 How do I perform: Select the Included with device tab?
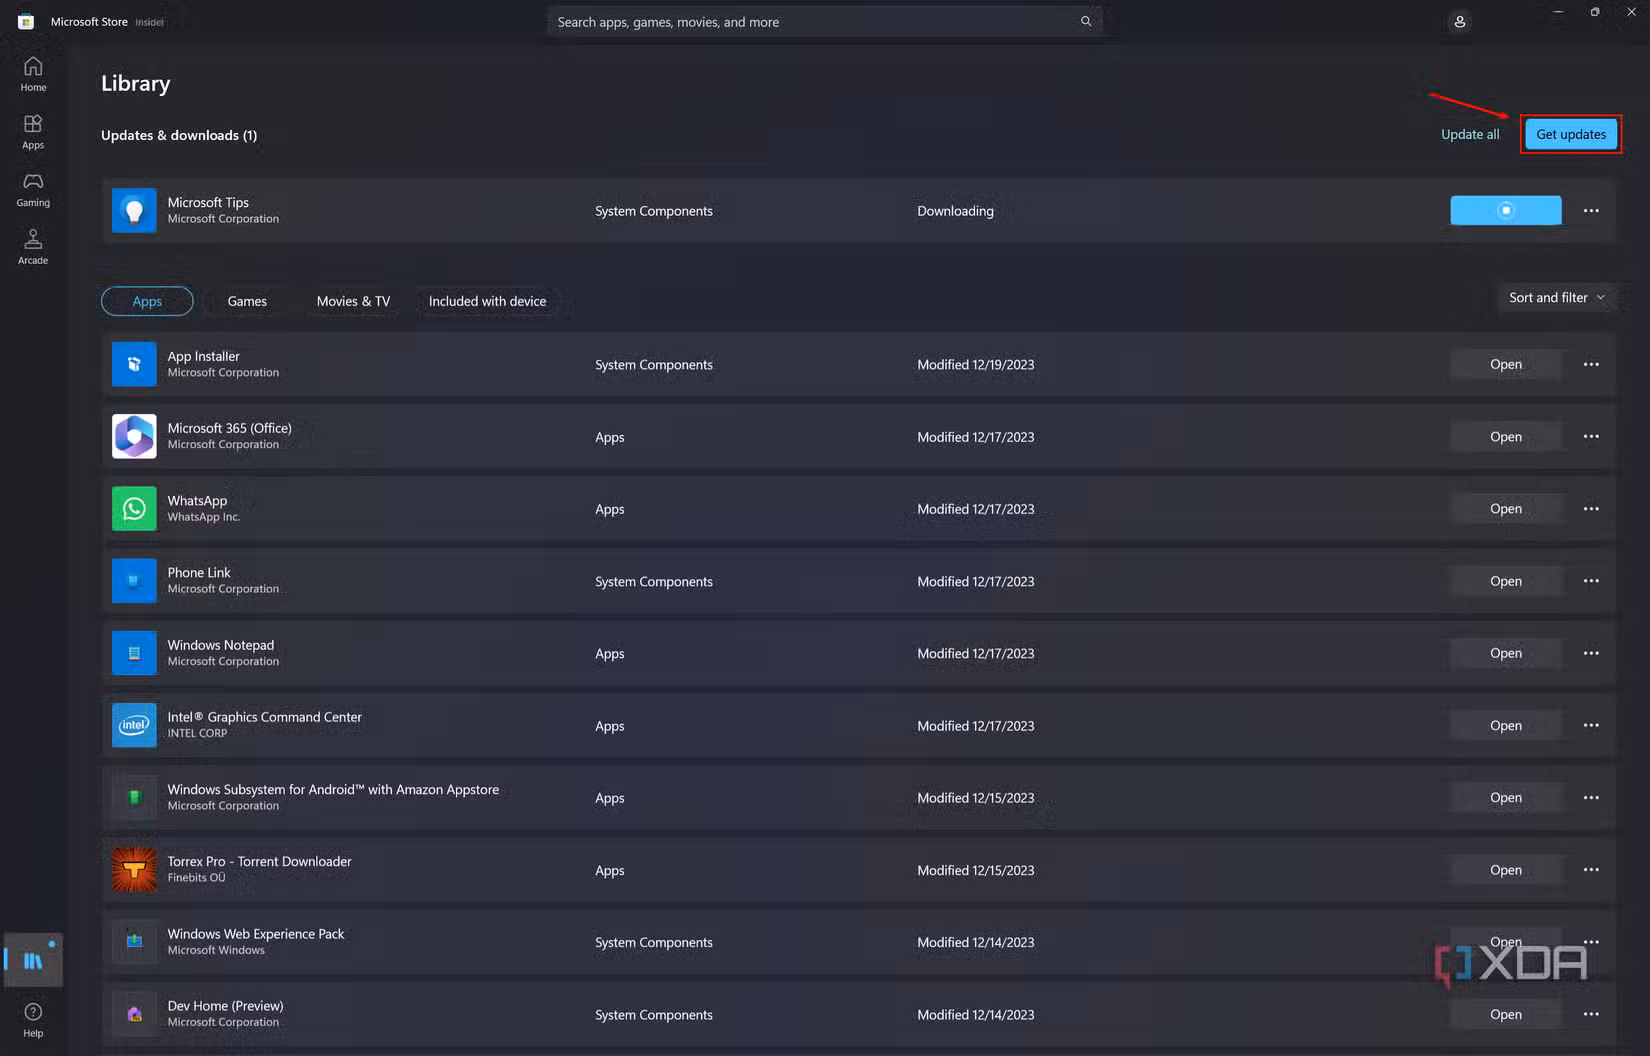(x=487, y=301)
